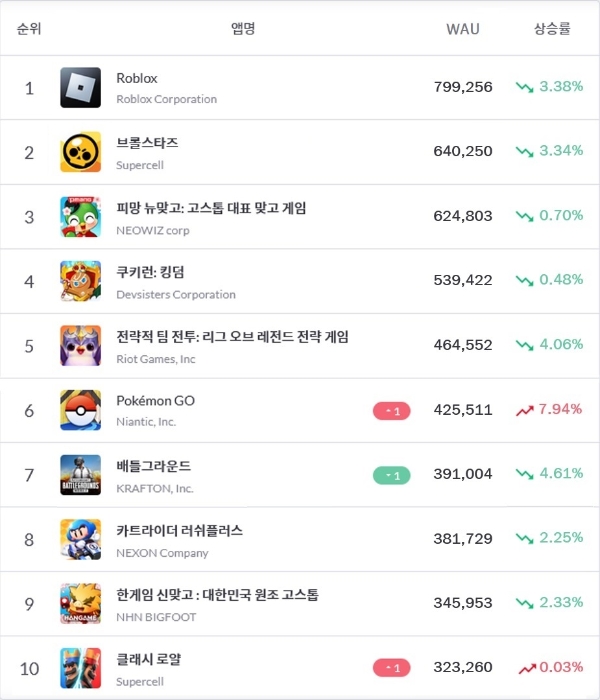Sort by the 상승률 column header

[x=552, y=29]
